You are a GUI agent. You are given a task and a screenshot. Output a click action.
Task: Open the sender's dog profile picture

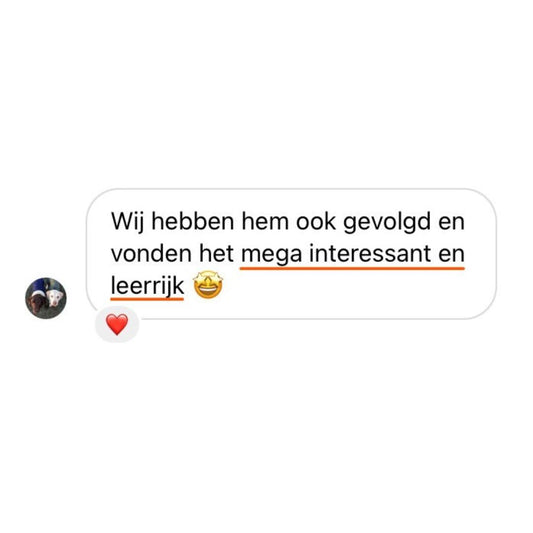(x=46, y=298)
